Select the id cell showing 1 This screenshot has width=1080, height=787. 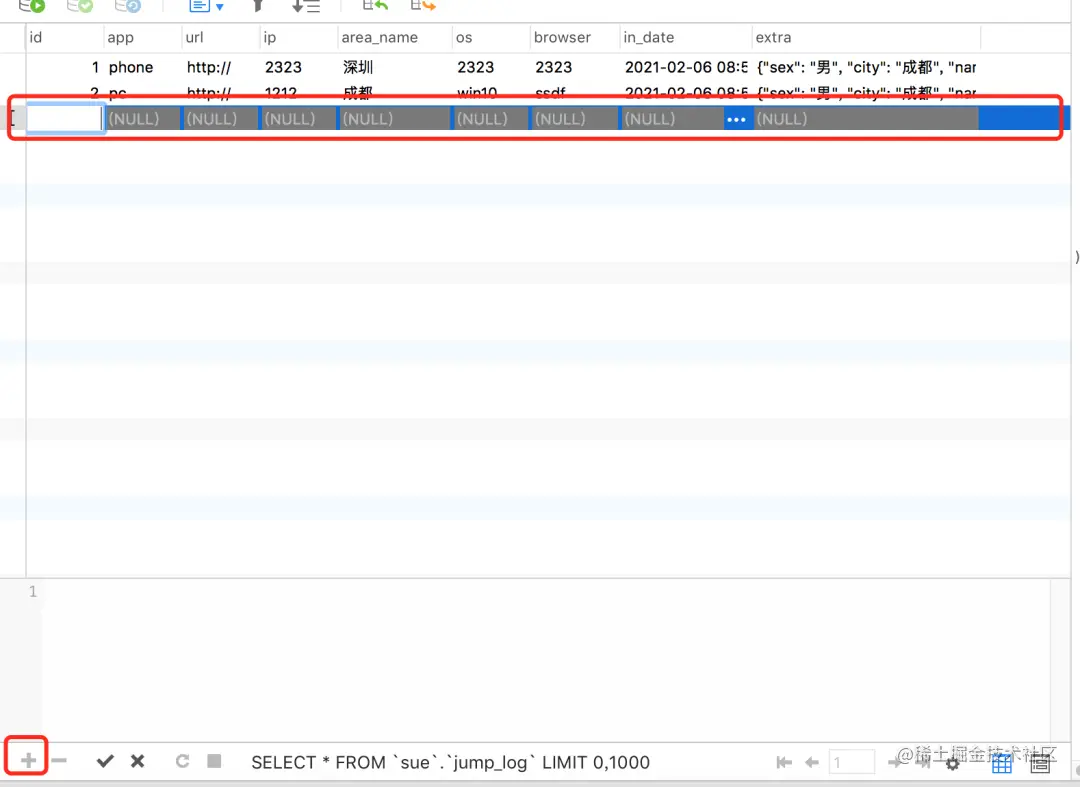click(65, 67)
